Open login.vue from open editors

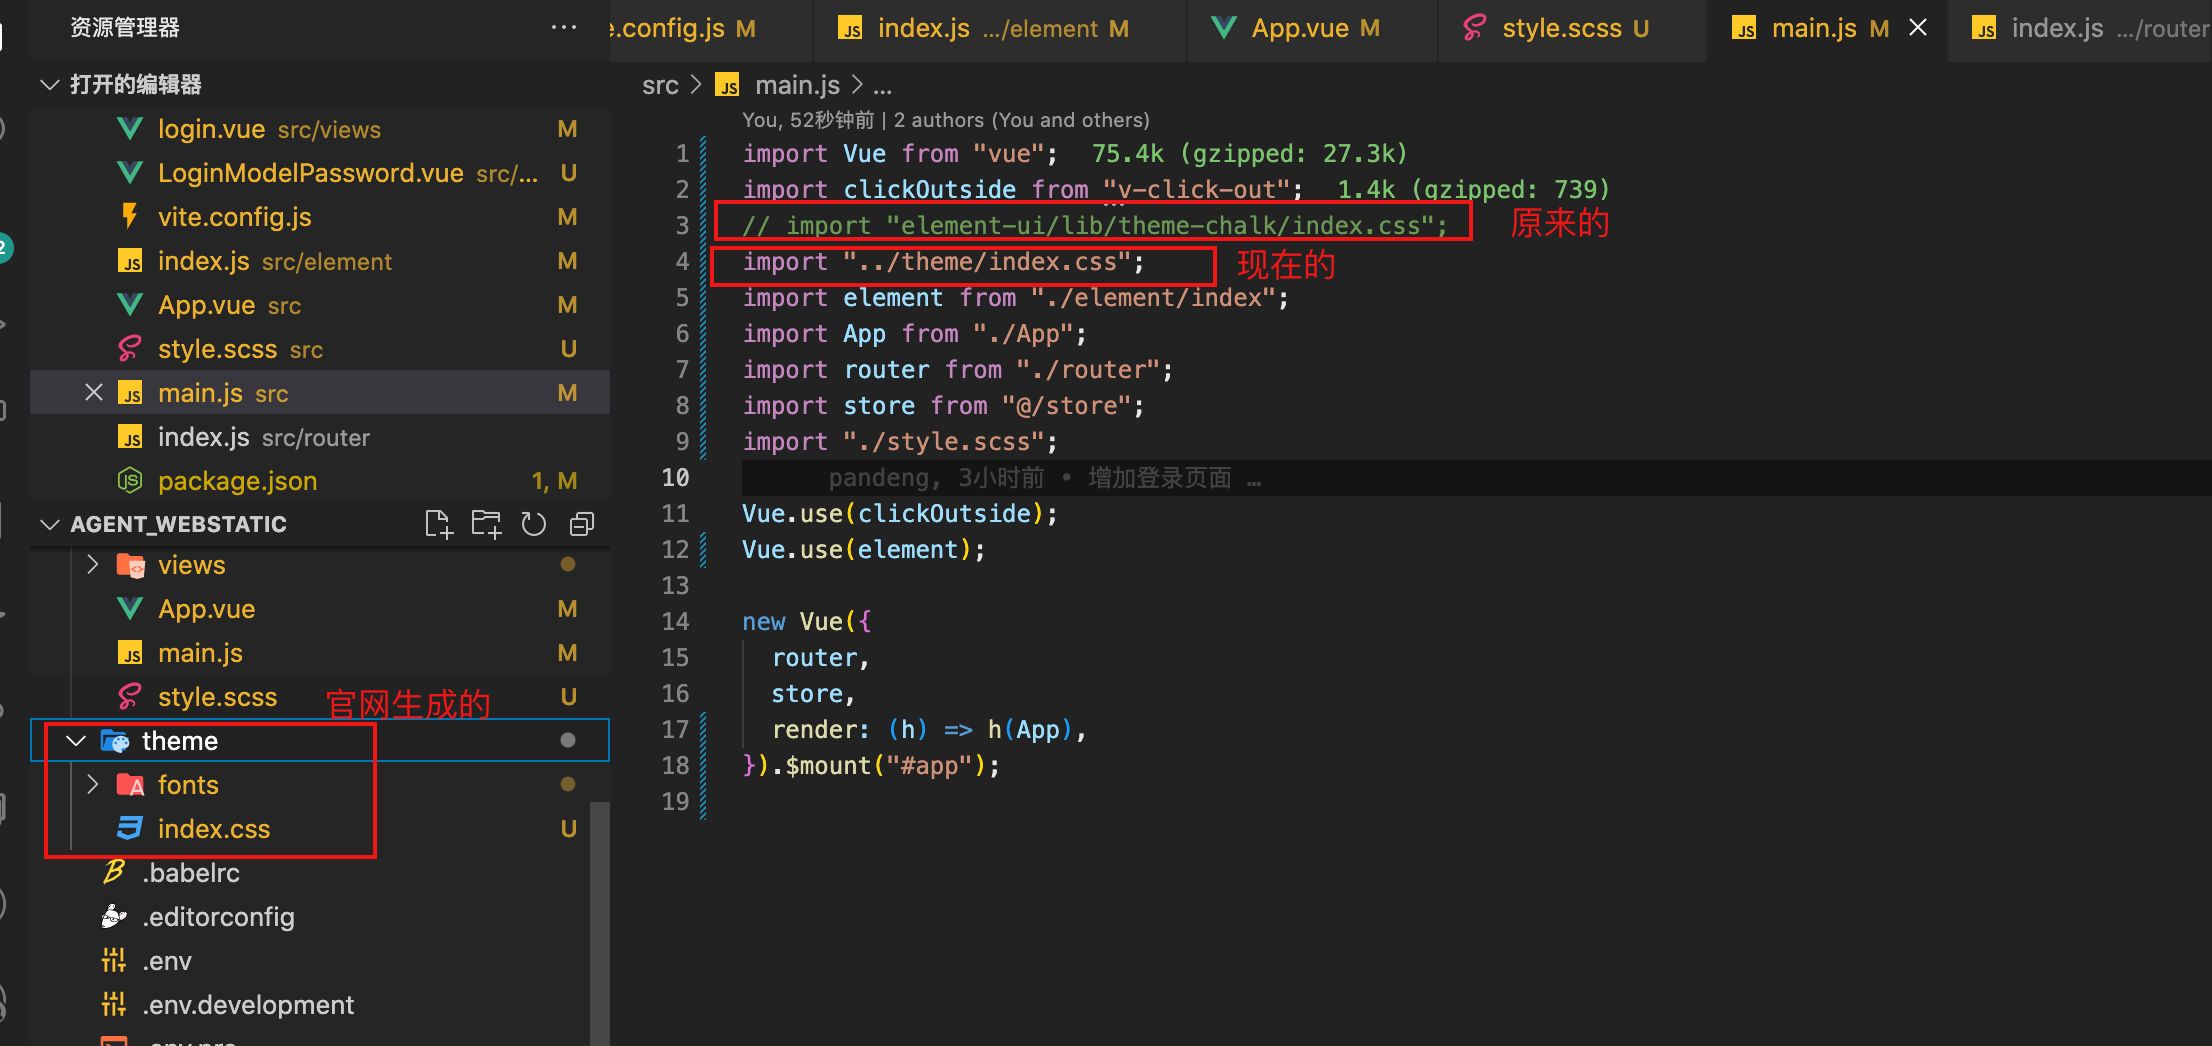(x=320, y=129)
